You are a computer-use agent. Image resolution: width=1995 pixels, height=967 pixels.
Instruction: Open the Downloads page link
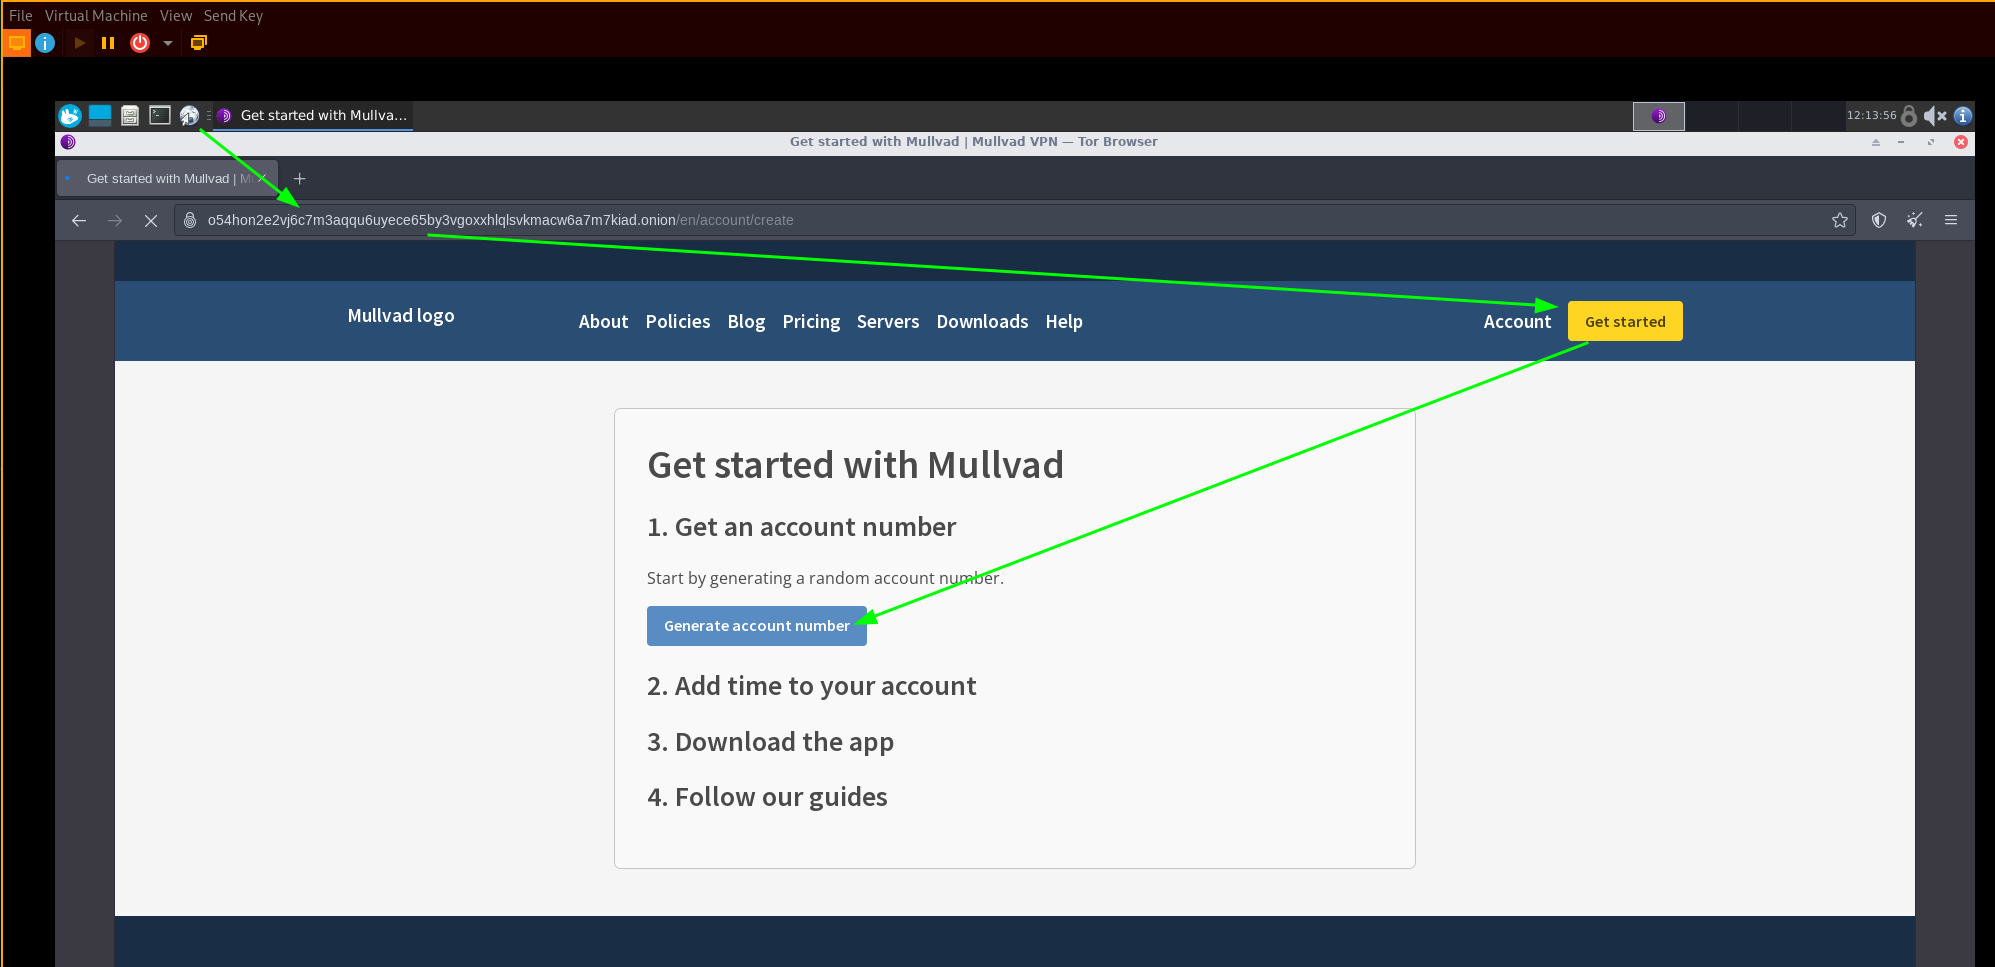click(x=982, y=322)
